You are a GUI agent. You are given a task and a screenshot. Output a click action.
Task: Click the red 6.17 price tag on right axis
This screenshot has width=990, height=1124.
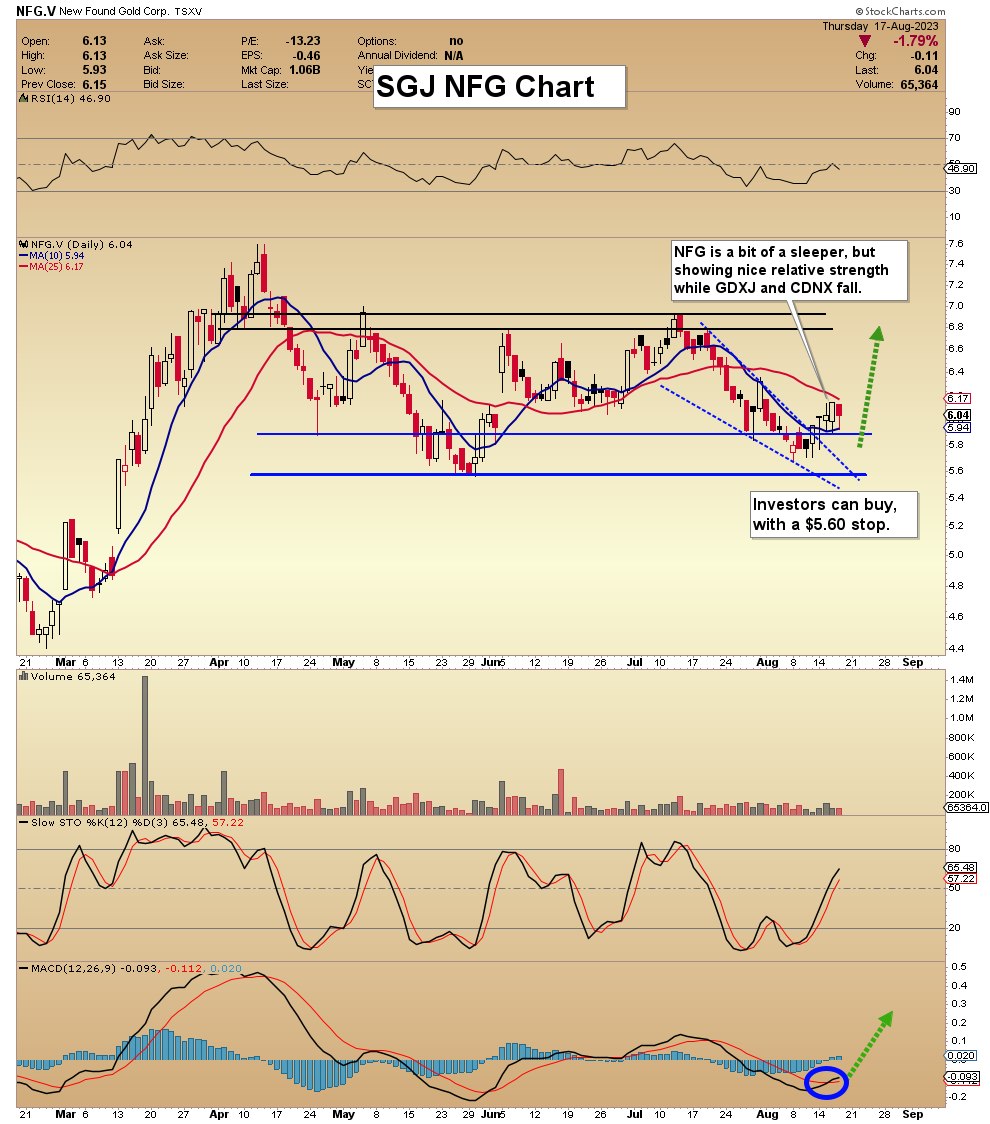958,398
